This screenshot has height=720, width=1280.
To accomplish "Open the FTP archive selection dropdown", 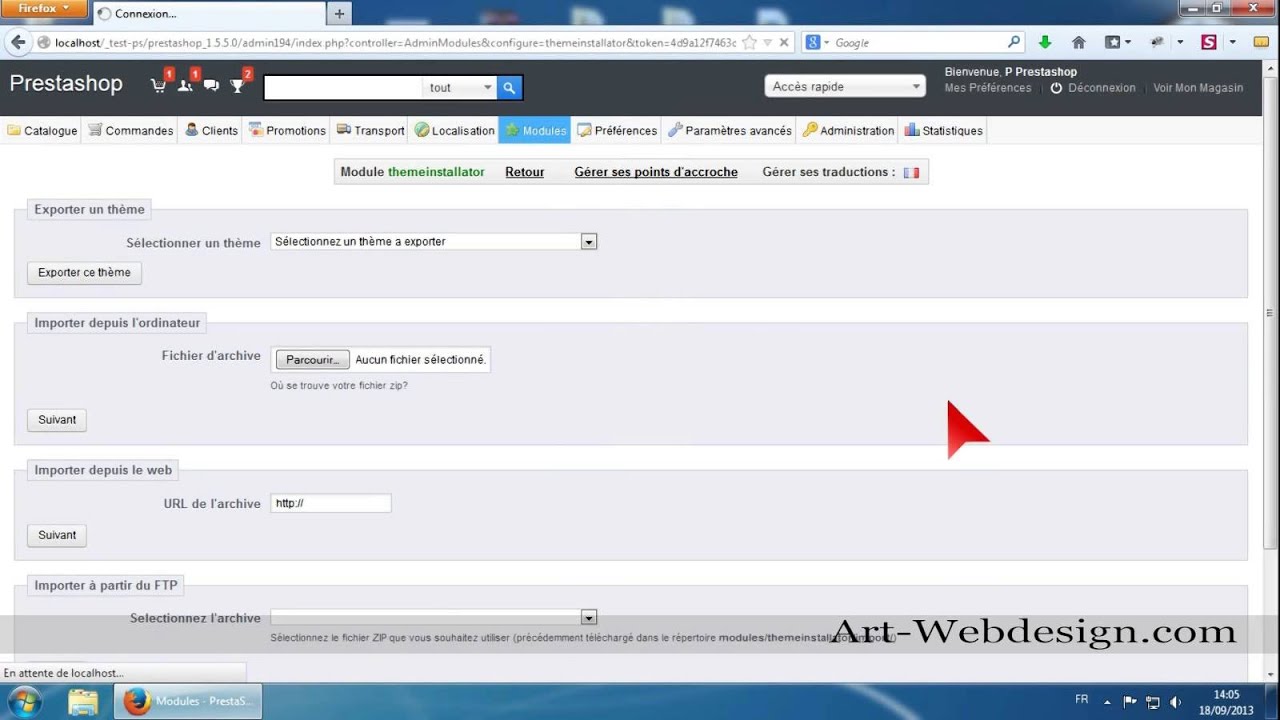I will point(434,618).
